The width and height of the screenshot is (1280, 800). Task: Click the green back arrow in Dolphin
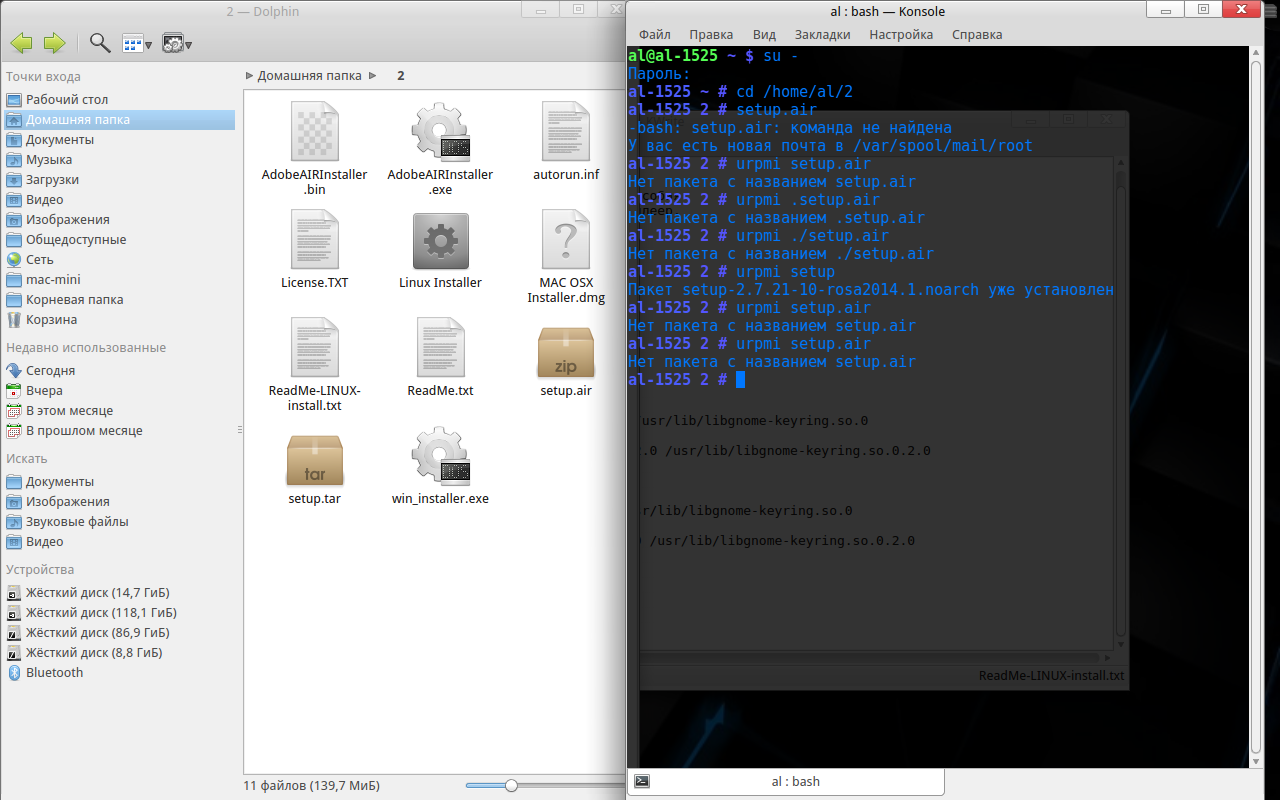click(x=21, y=43)
